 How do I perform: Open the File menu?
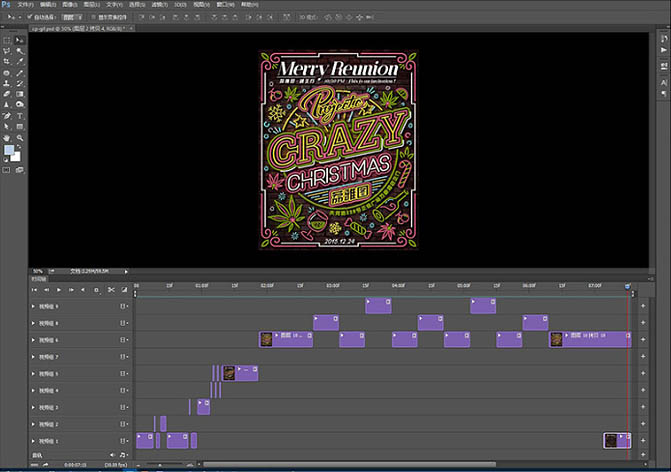click(26, 4)
